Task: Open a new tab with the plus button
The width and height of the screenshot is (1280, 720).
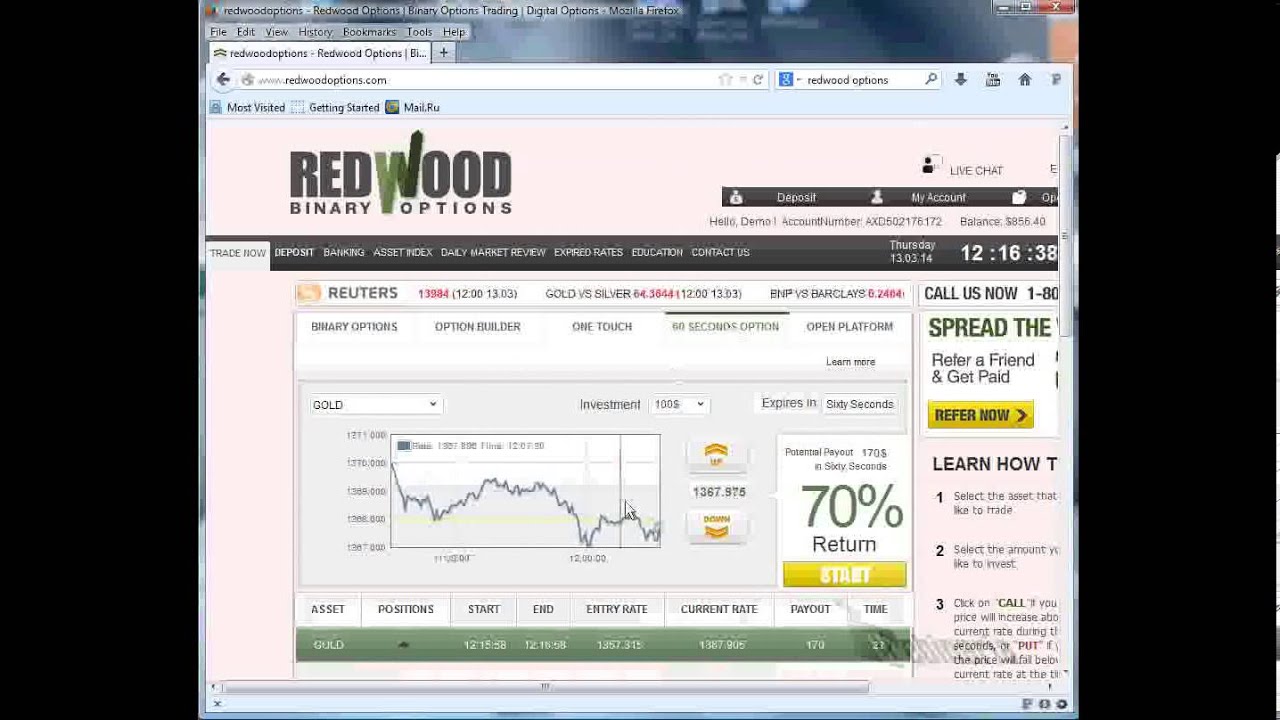Action: (444, 53)
